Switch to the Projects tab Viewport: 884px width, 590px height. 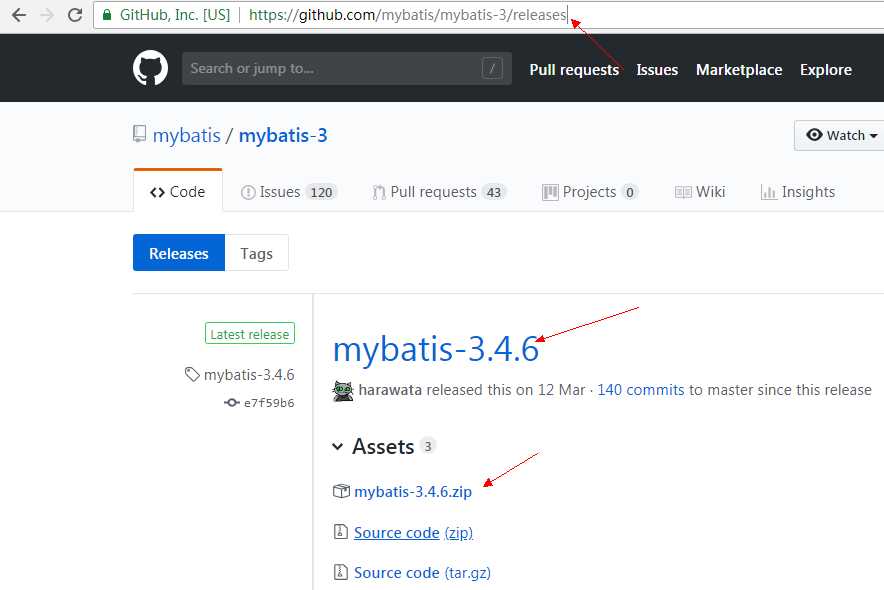coord(590,192)
